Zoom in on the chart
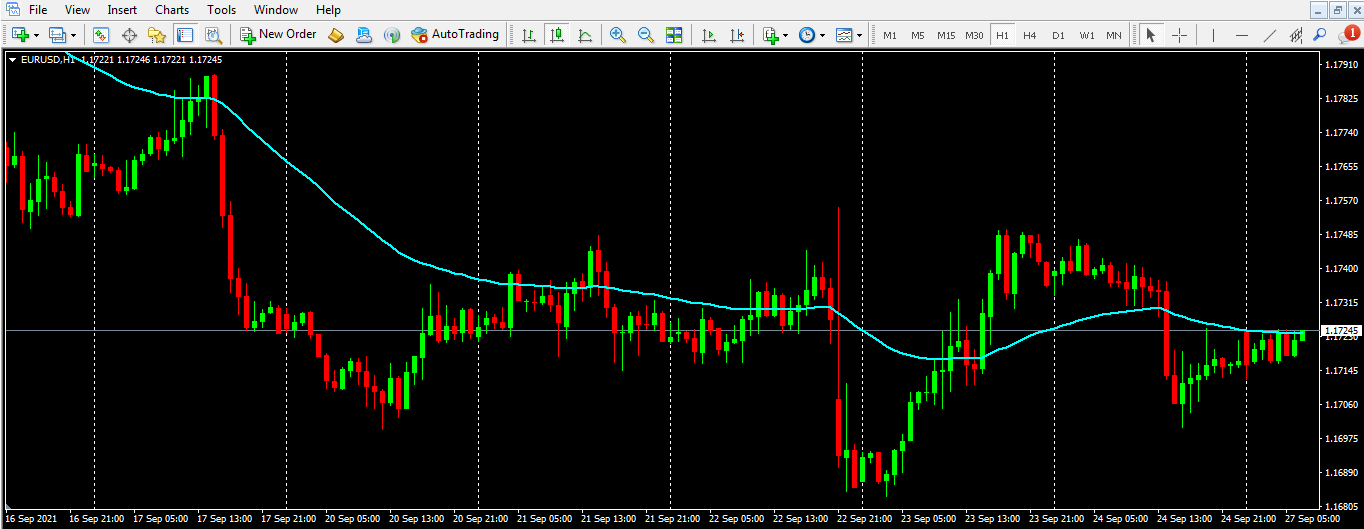This screenshot has width=1364, height=529. 618,35
